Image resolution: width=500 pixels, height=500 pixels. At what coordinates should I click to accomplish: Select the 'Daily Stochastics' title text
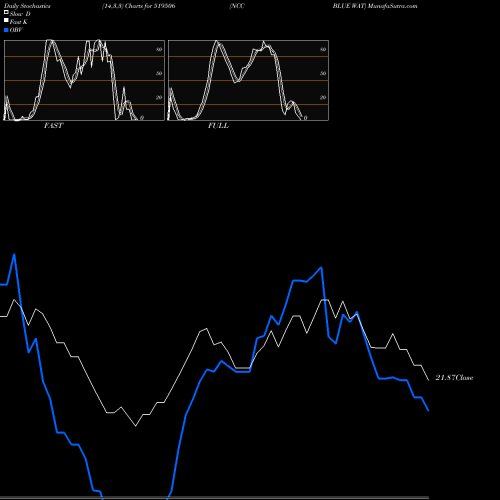[27, 6]
